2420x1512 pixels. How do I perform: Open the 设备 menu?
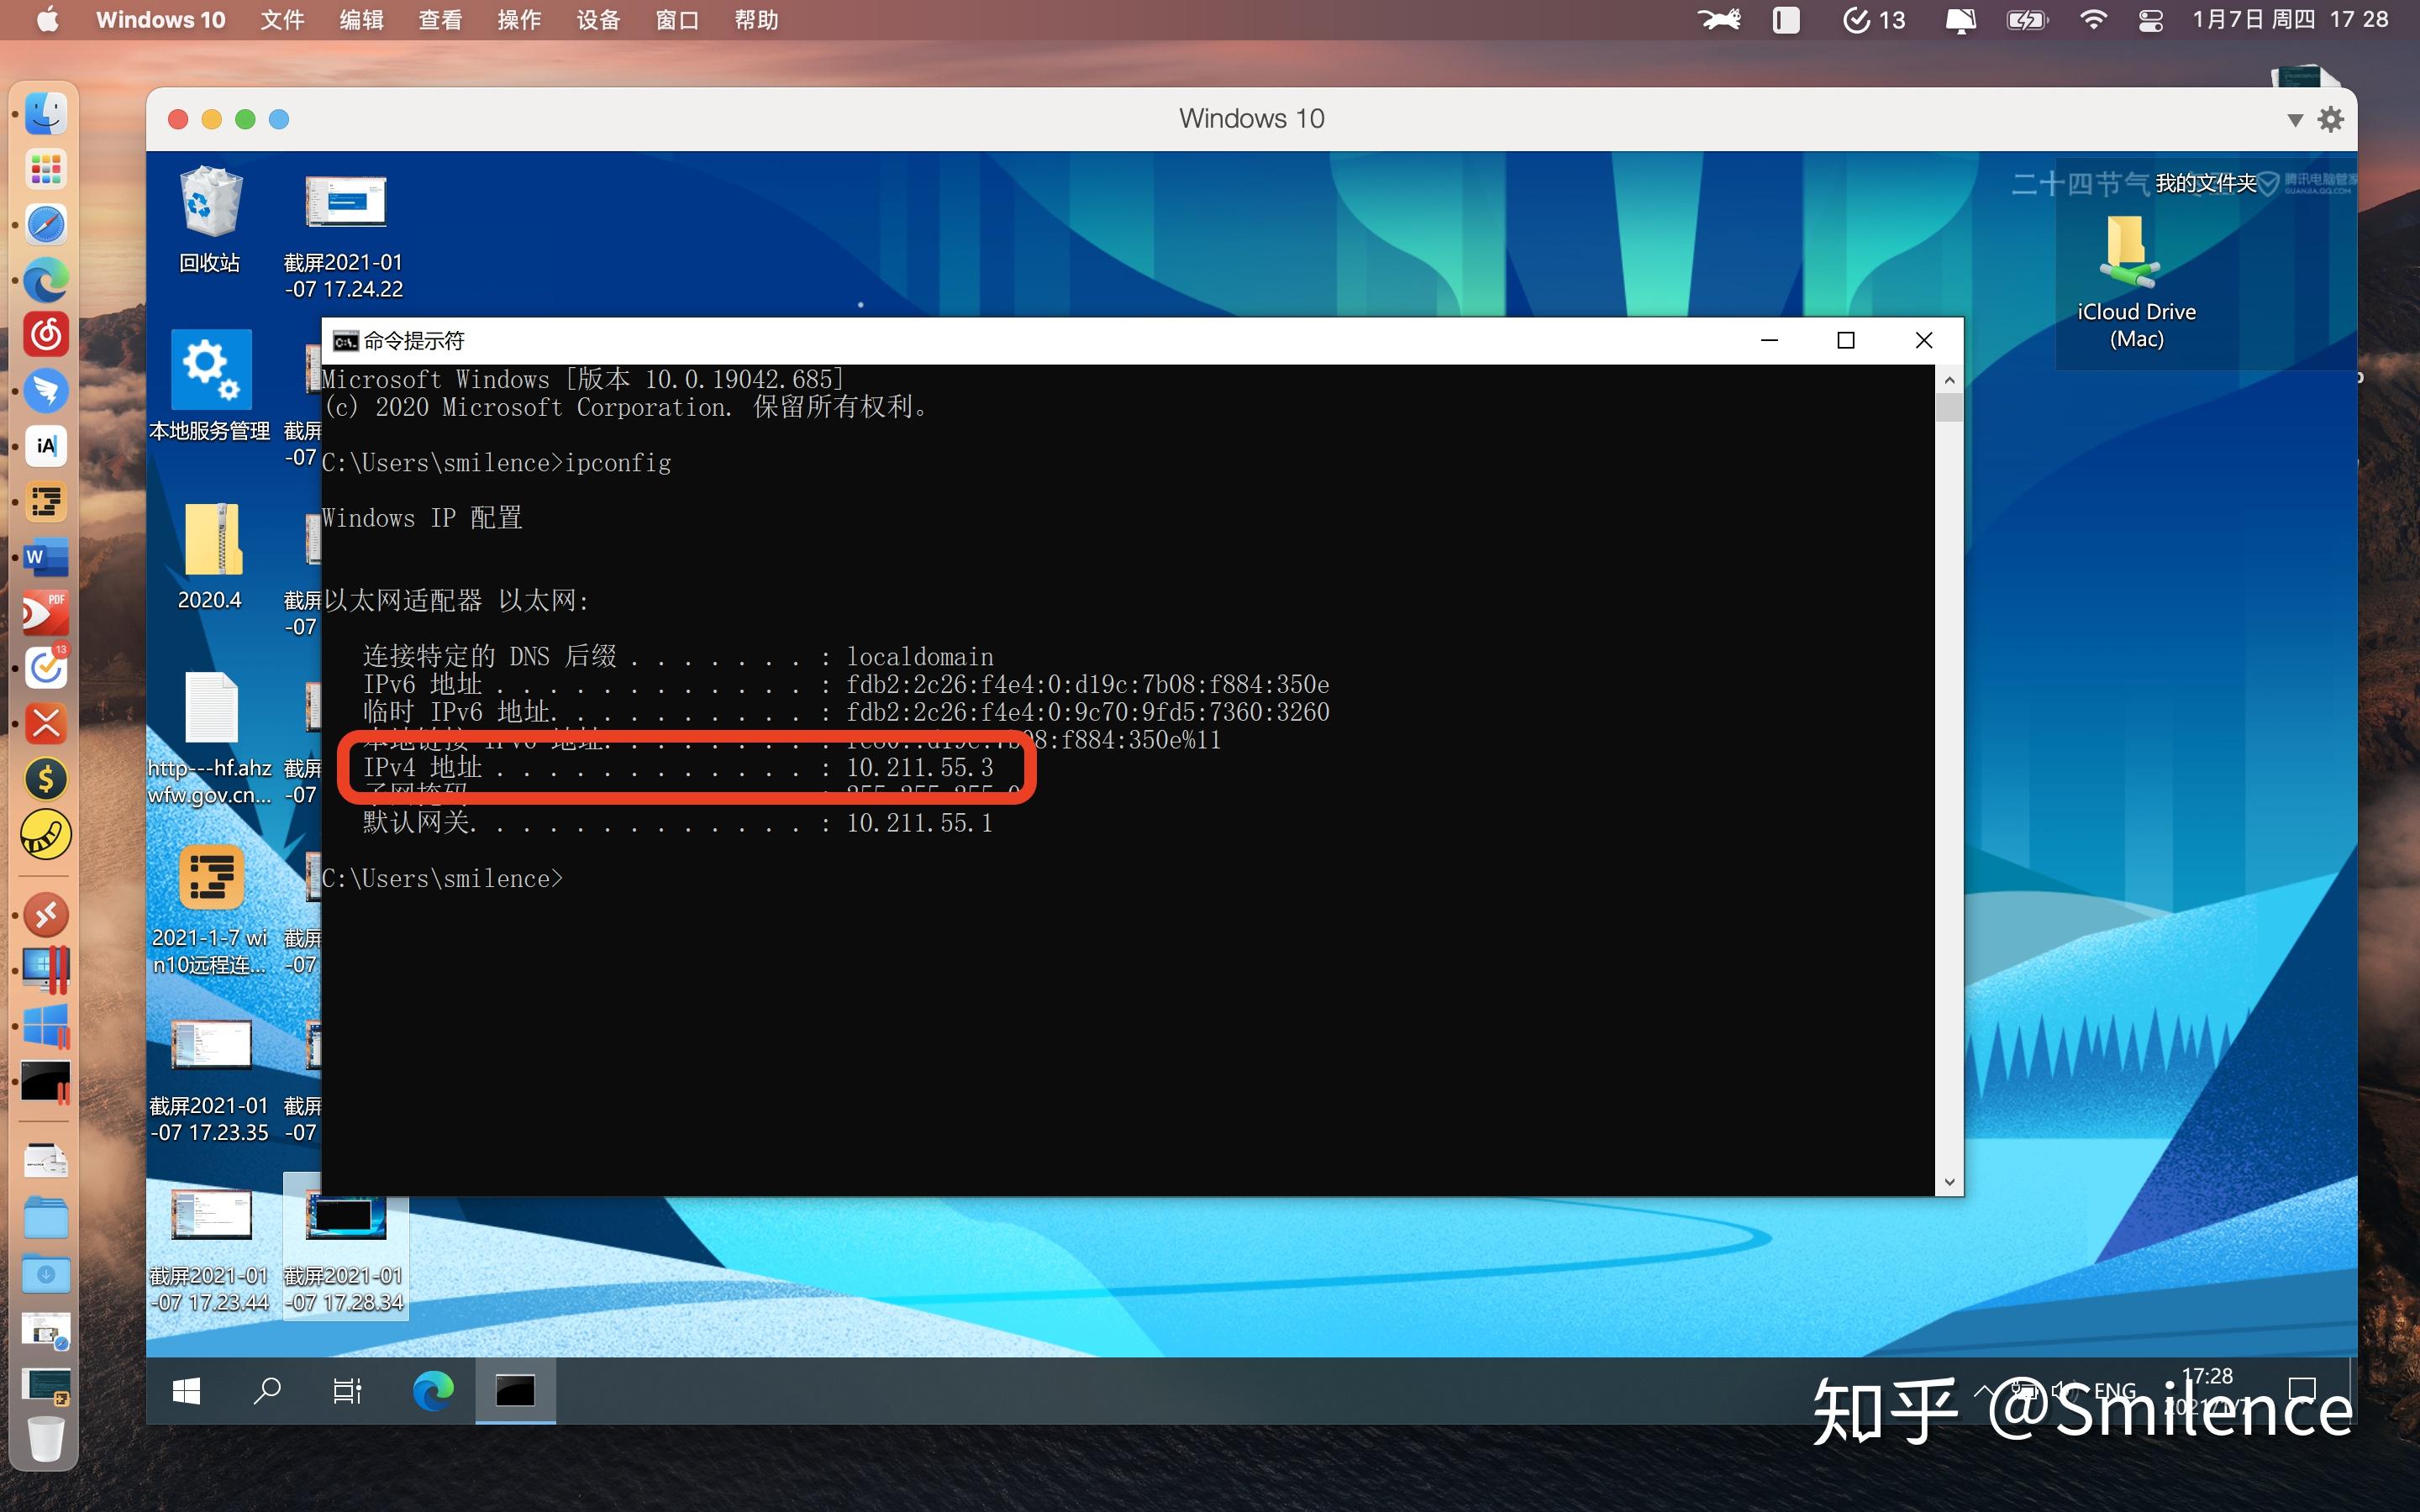click(x=598, y=20)
